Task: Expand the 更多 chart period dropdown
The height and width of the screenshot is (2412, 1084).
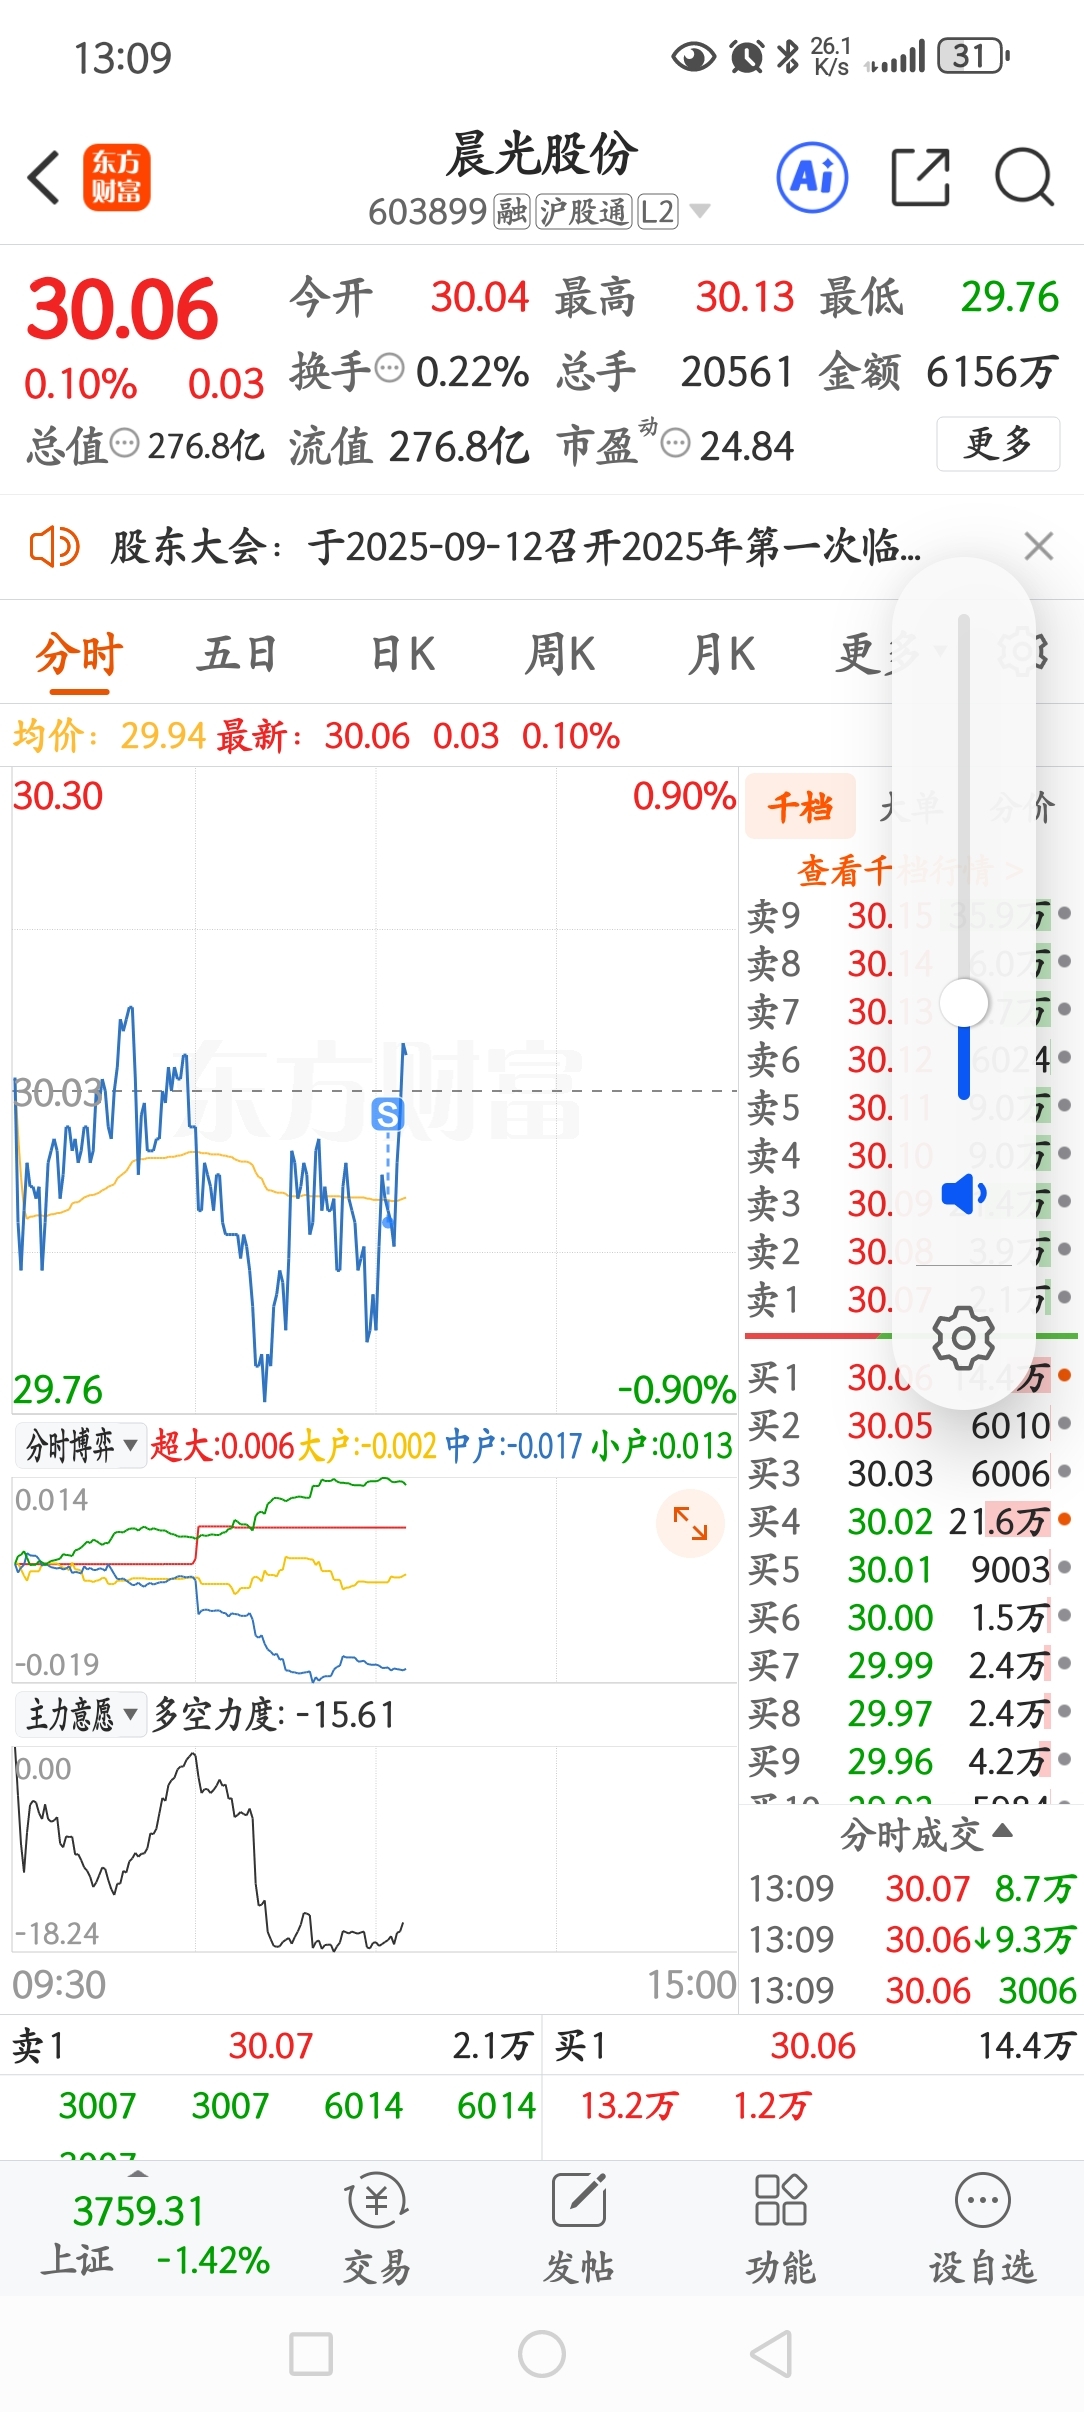Action: pyautogui.click(x=891, y=653)
